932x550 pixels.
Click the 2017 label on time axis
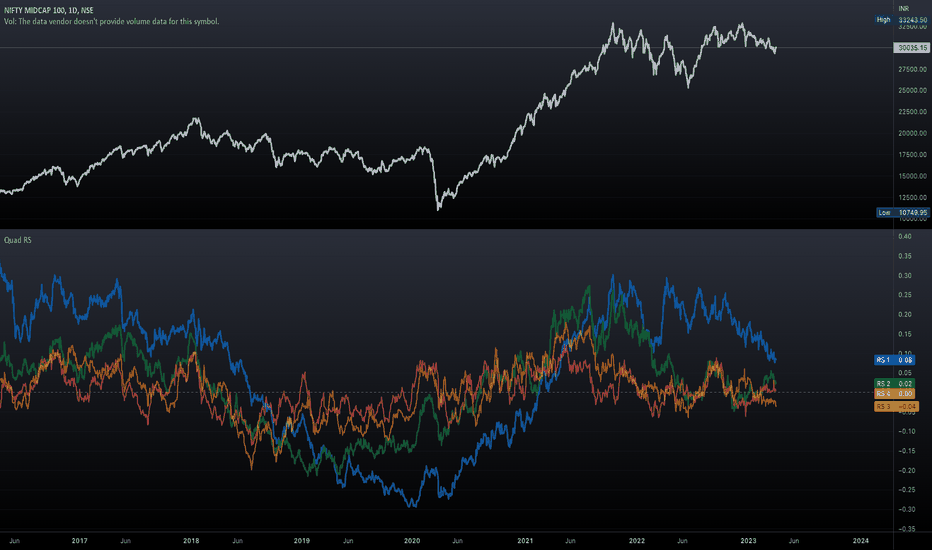point(79,541)
